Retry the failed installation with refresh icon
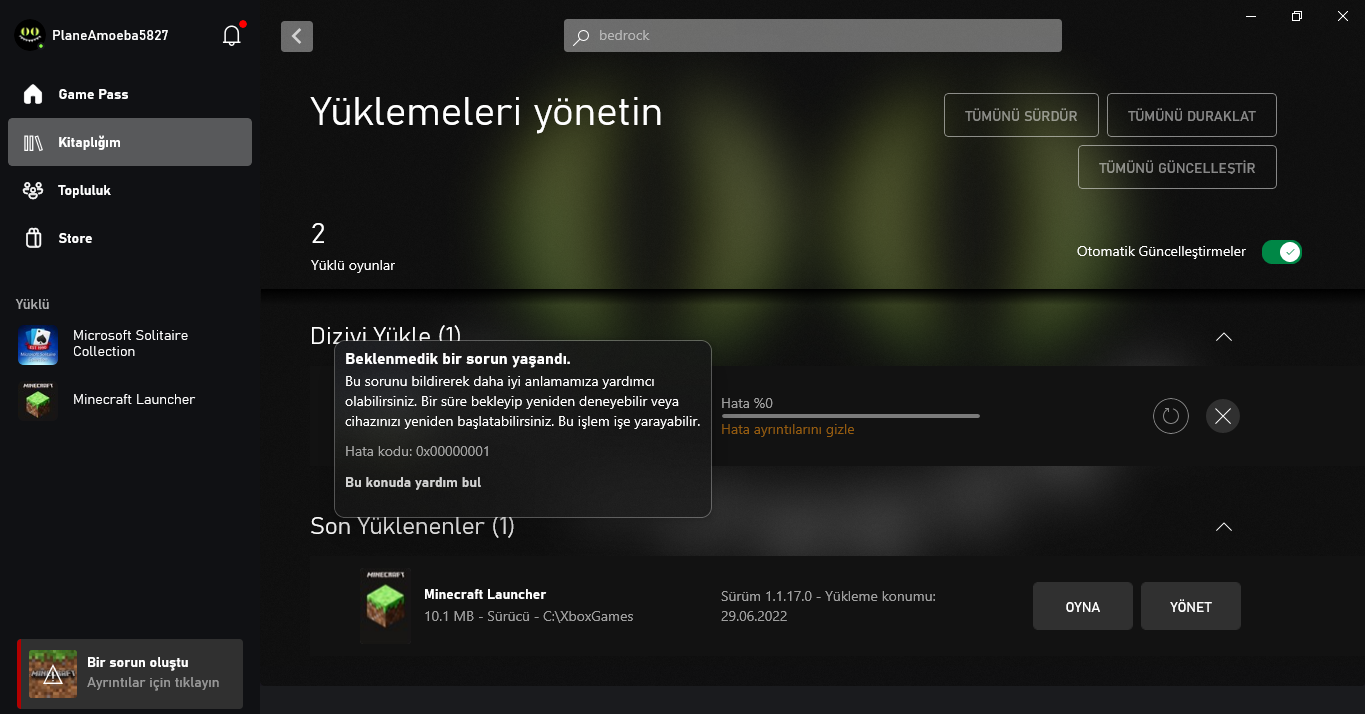 (x=1171, y=416)
